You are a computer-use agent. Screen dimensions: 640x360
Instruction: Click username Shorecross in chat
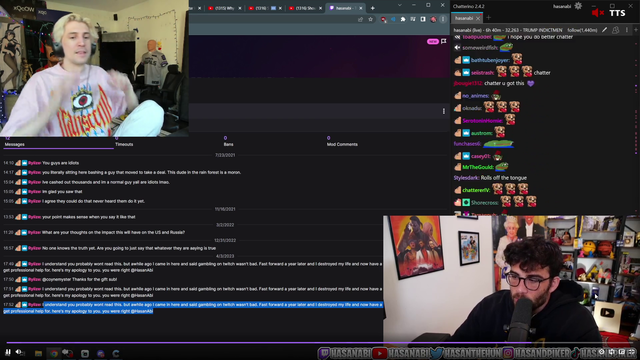(x=484, y=202)
